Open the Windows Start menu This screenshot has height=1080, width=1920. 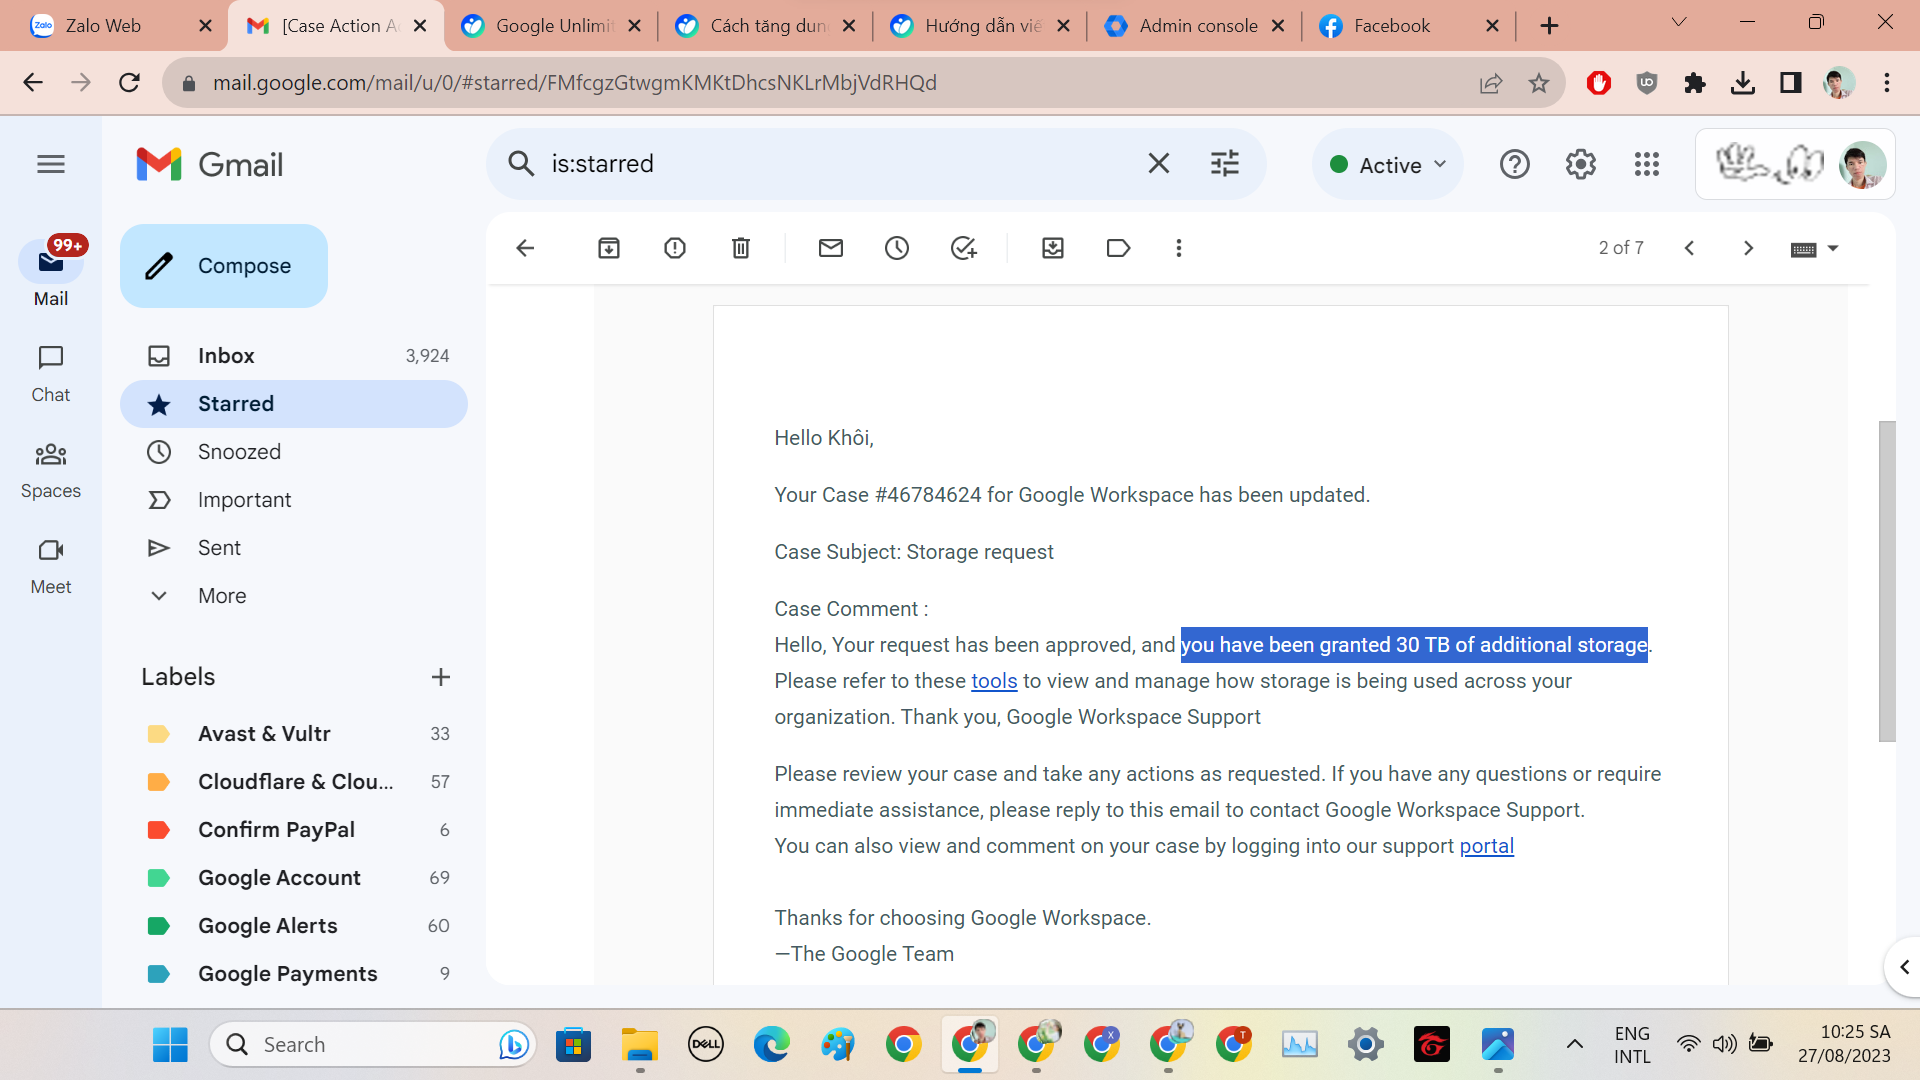tap(170, 1045)
